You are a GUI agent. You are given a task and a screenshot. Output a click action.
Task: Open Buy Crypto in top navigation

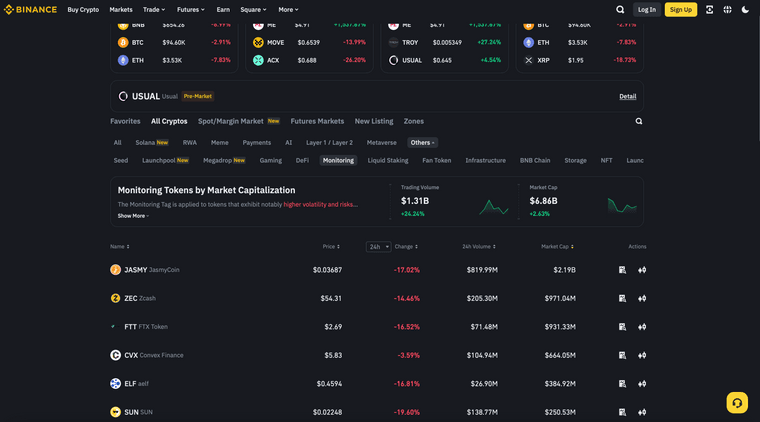tap(83, 10)
